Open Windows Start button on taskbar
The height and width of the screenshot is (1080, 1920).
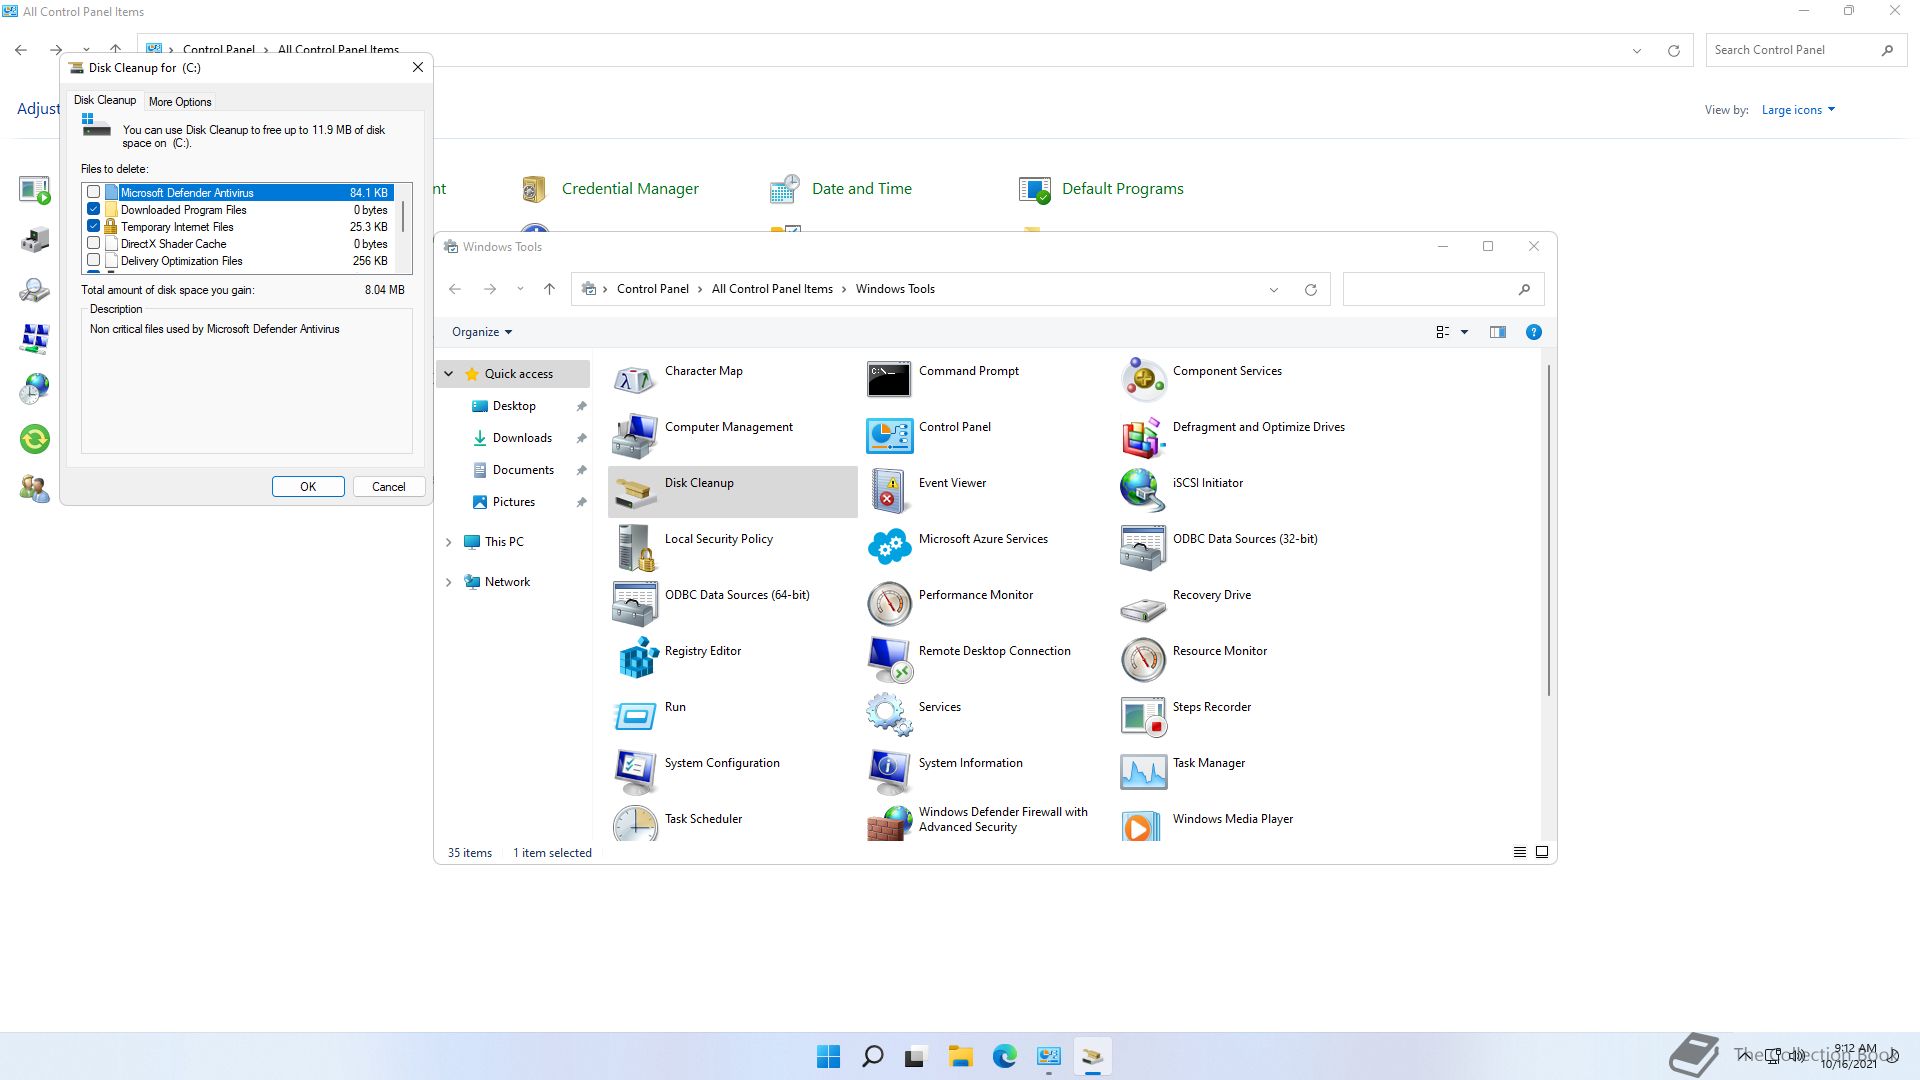pos(828,1057)
